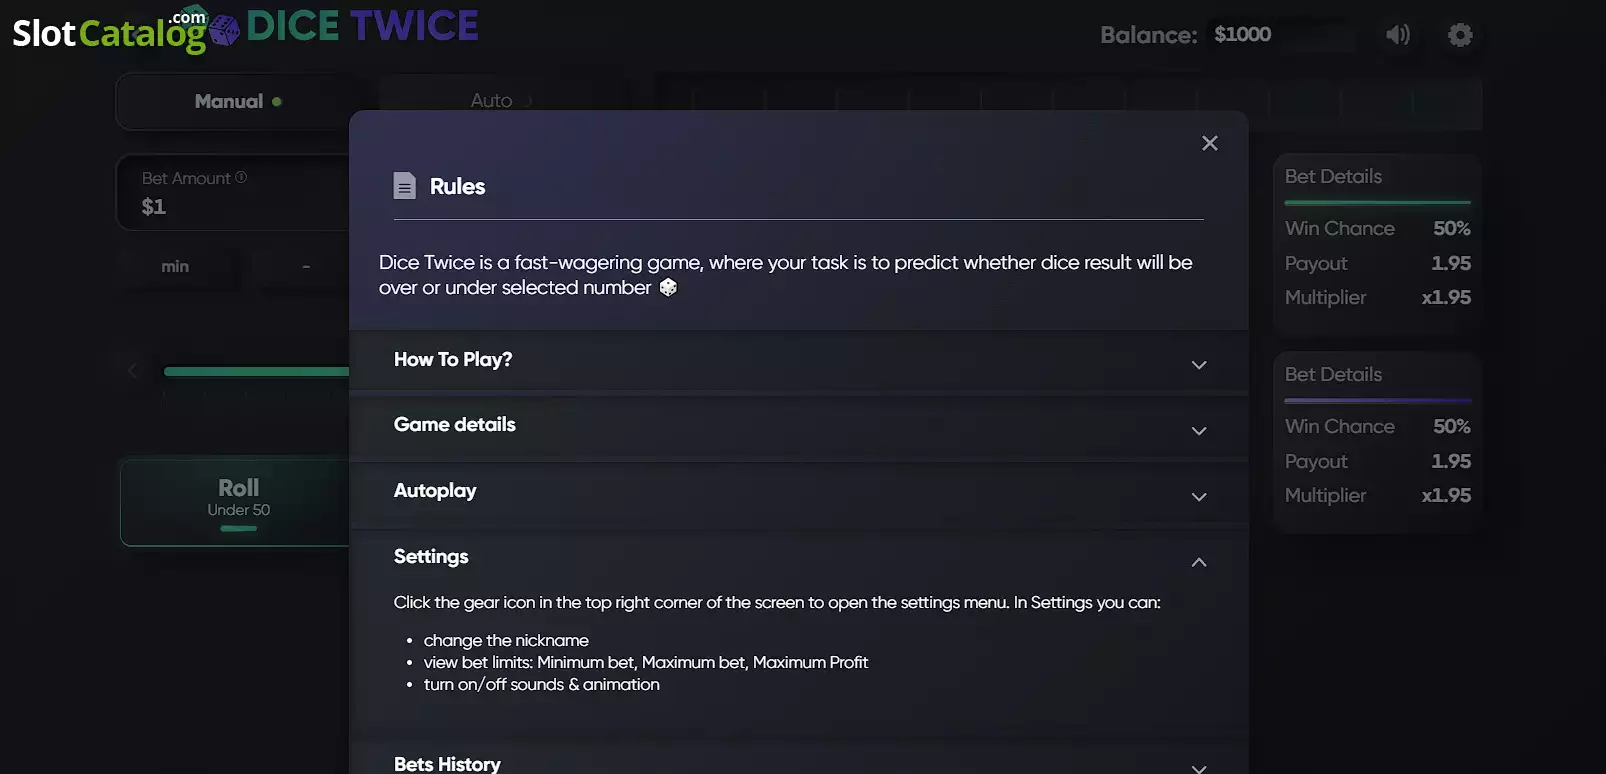
Task: Open settings via the gear icon
Action: (1460, 35)
